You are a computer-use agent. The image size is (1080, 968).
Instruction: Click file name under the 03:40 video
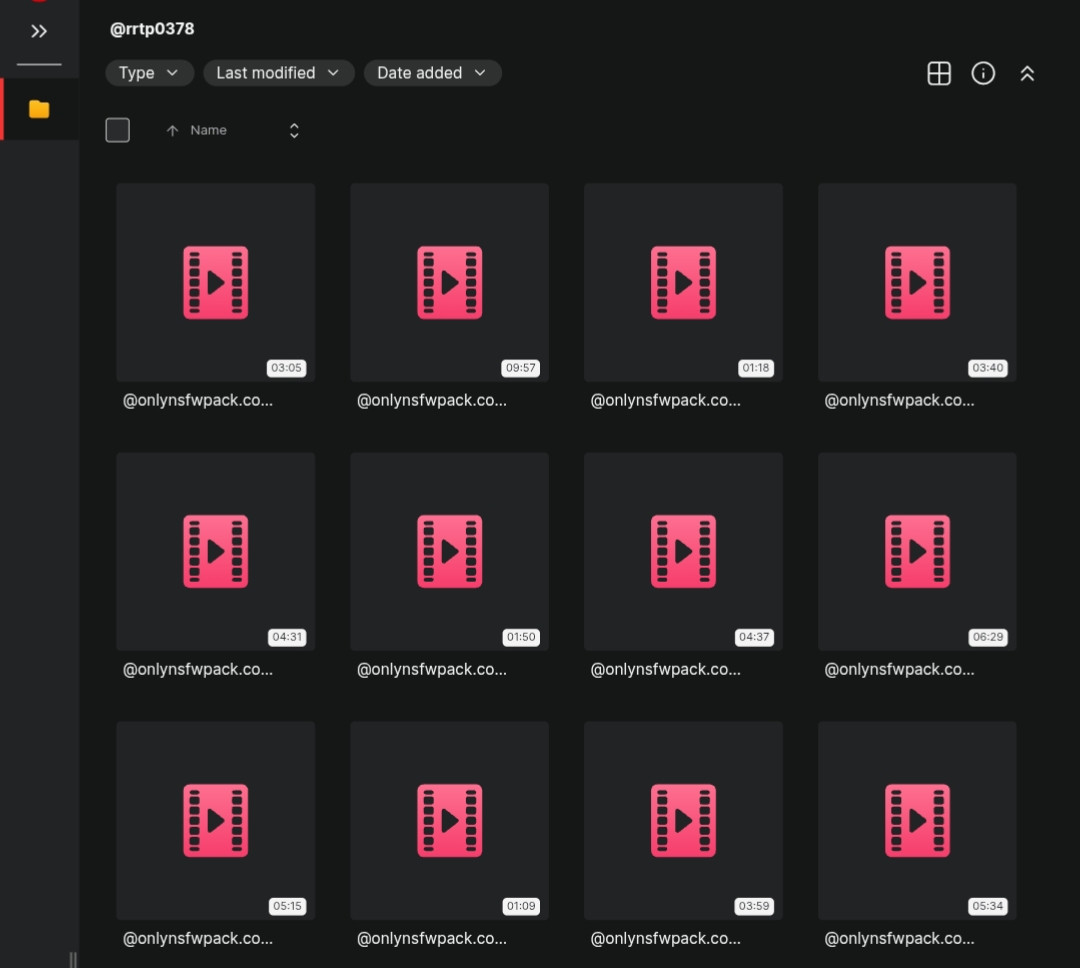(x=900, y=400)
